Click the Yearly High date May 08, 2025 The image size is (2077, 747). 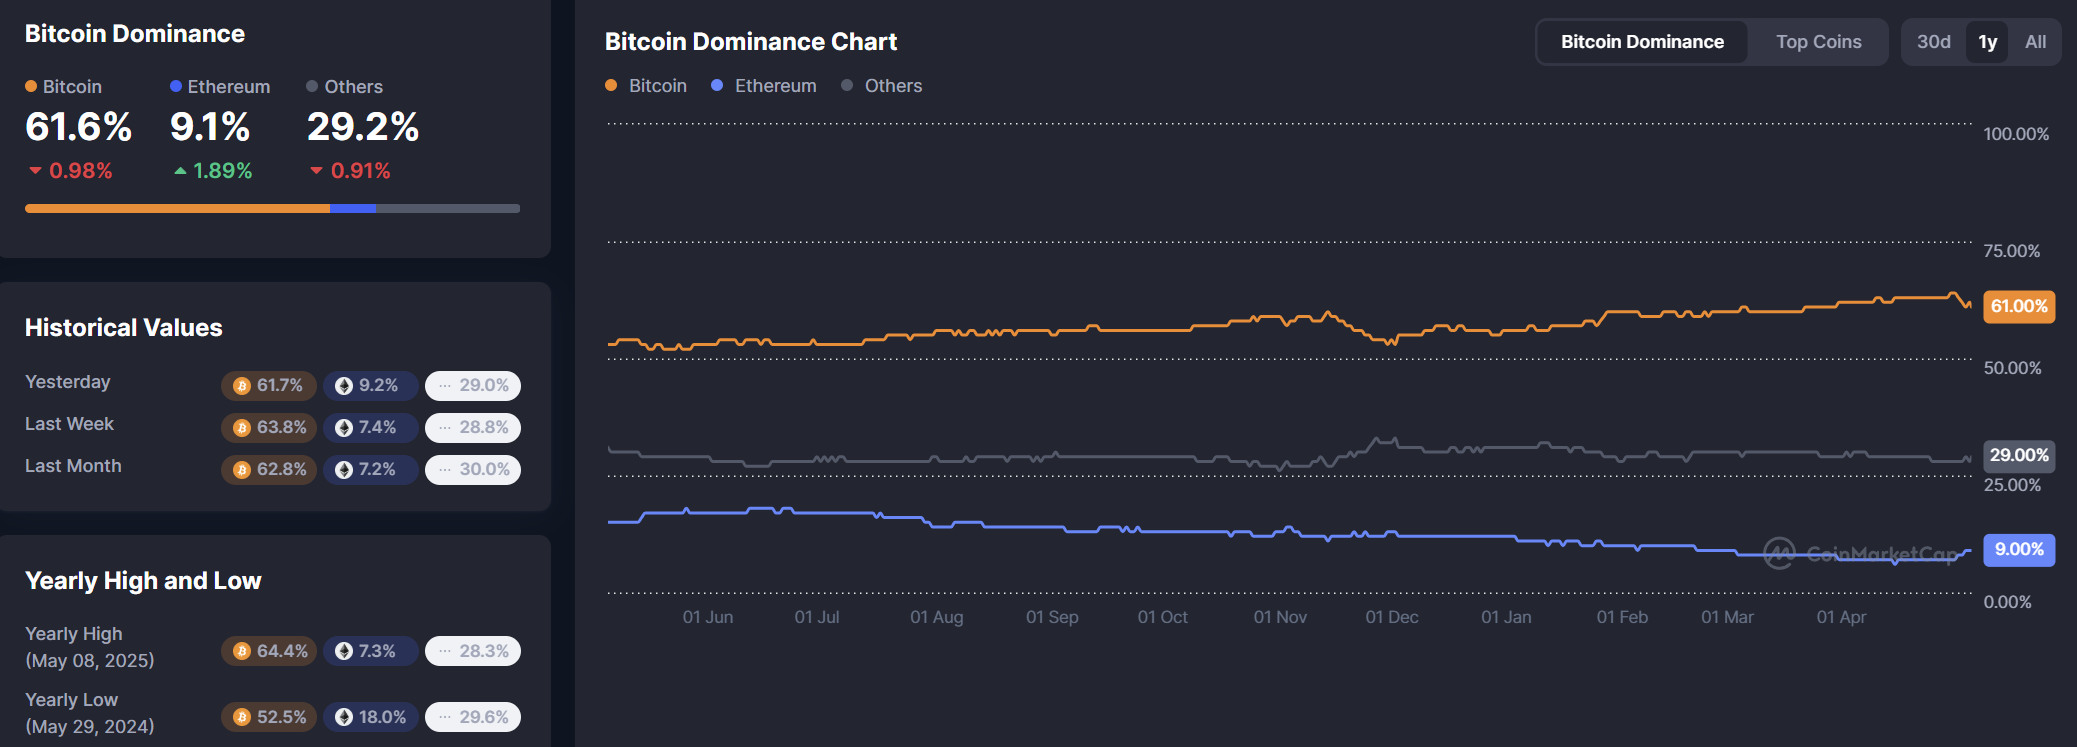point(90,661)
